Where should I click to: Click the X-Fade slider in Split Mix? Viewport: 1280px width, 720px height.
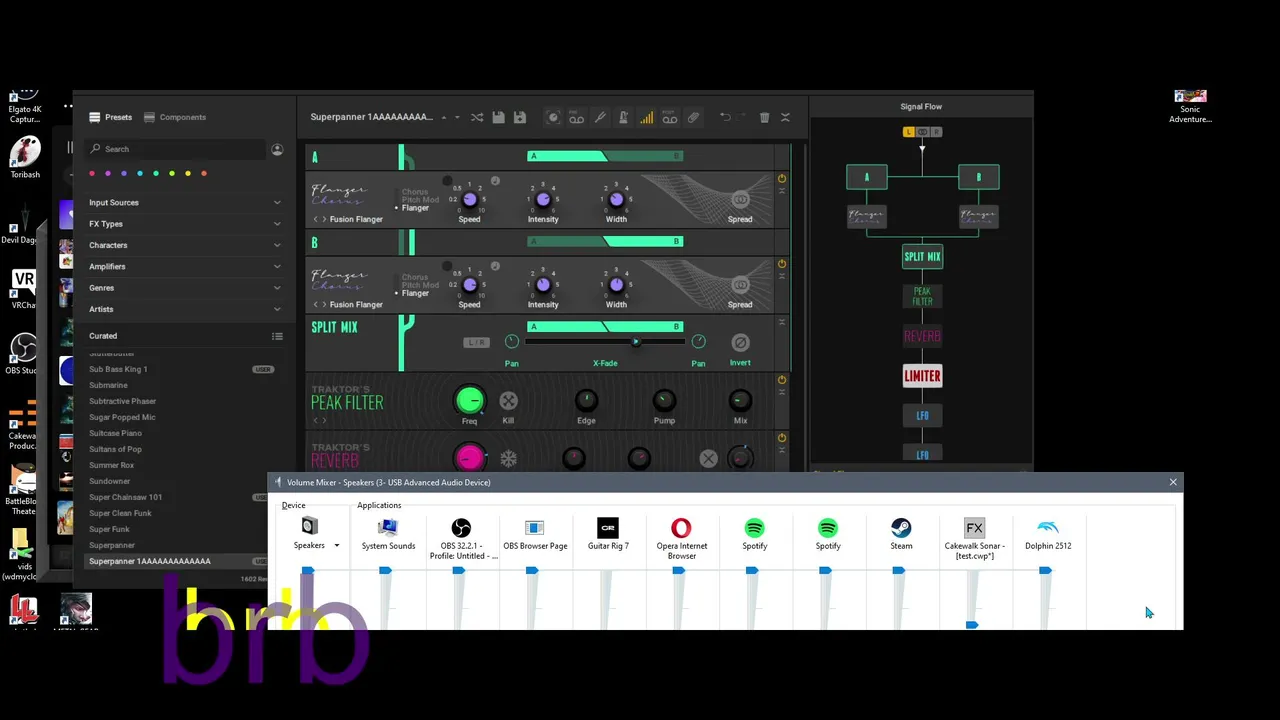605,342
